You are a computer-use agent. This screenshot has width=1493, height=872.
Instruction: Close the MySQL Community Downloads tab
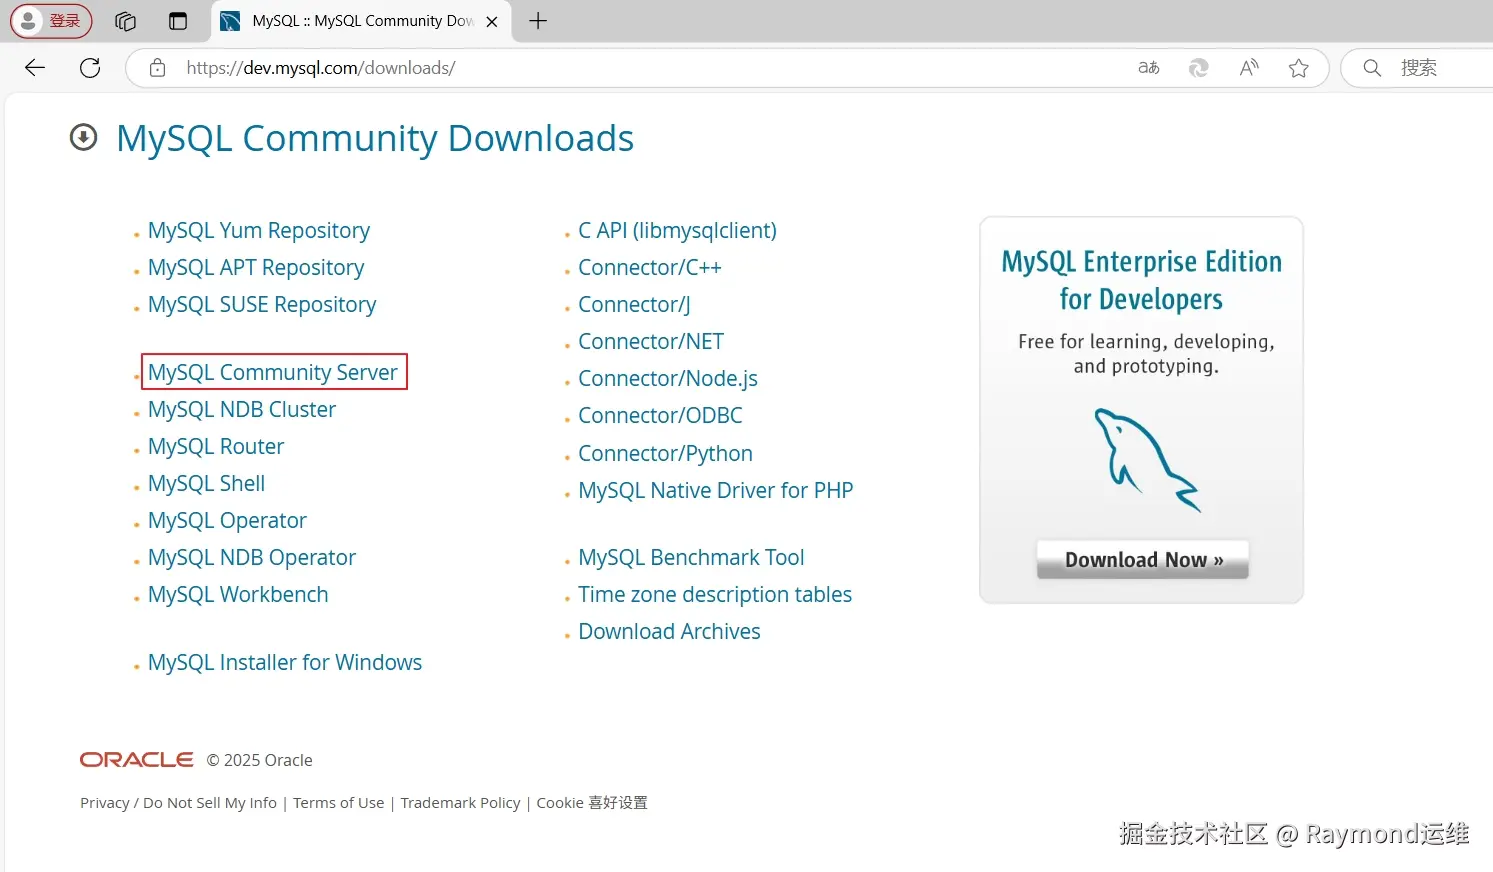(492, 21)
